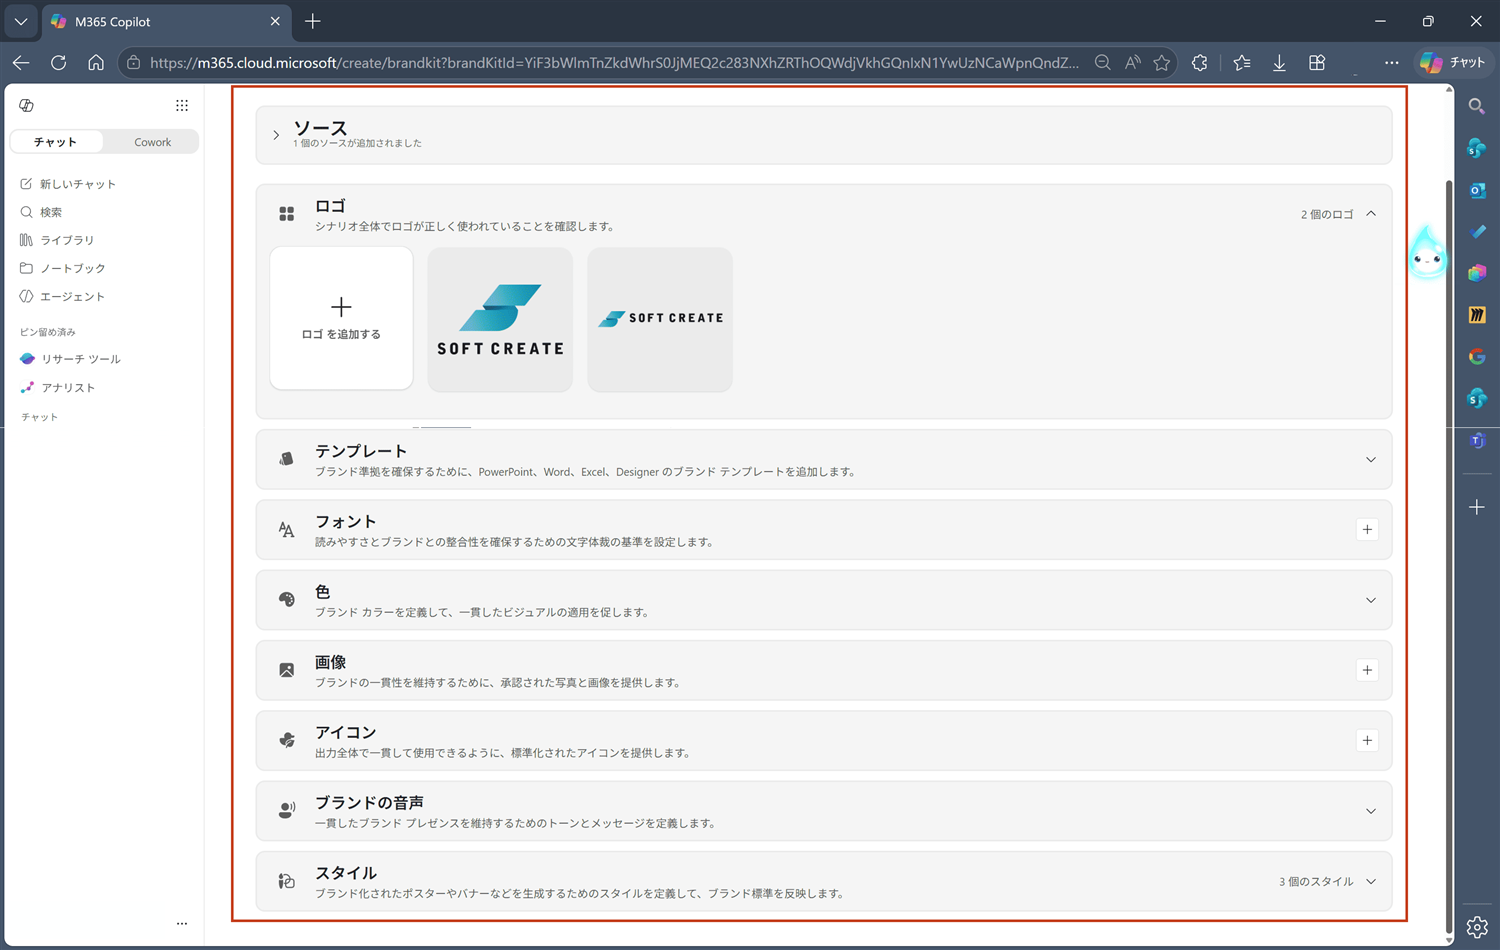Viewport: 1500px width, 950px height.
Task: Collapse the ロゴ section
Action: (x=1371, y=214)
